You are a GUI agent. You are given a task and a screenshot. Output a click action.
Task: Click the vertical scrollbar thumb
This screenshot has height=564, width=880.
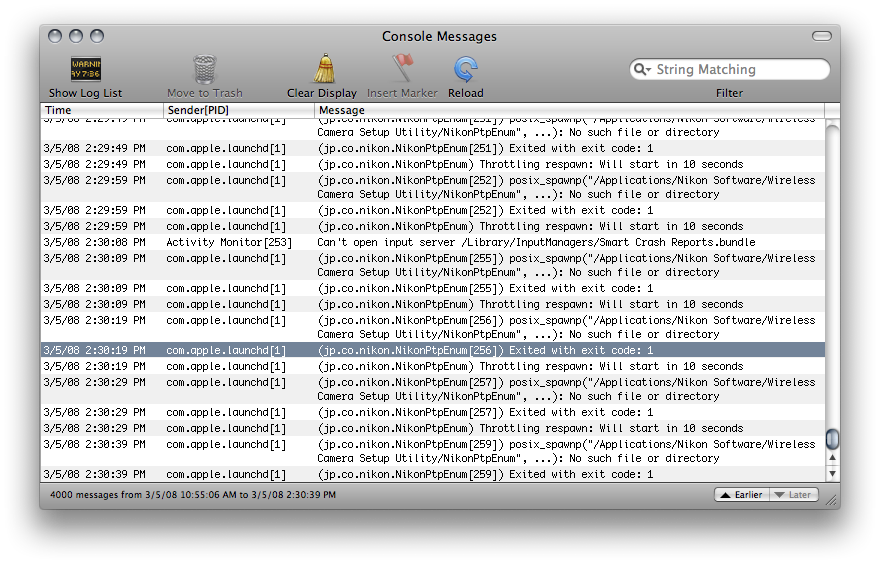[x=832, y=438]
